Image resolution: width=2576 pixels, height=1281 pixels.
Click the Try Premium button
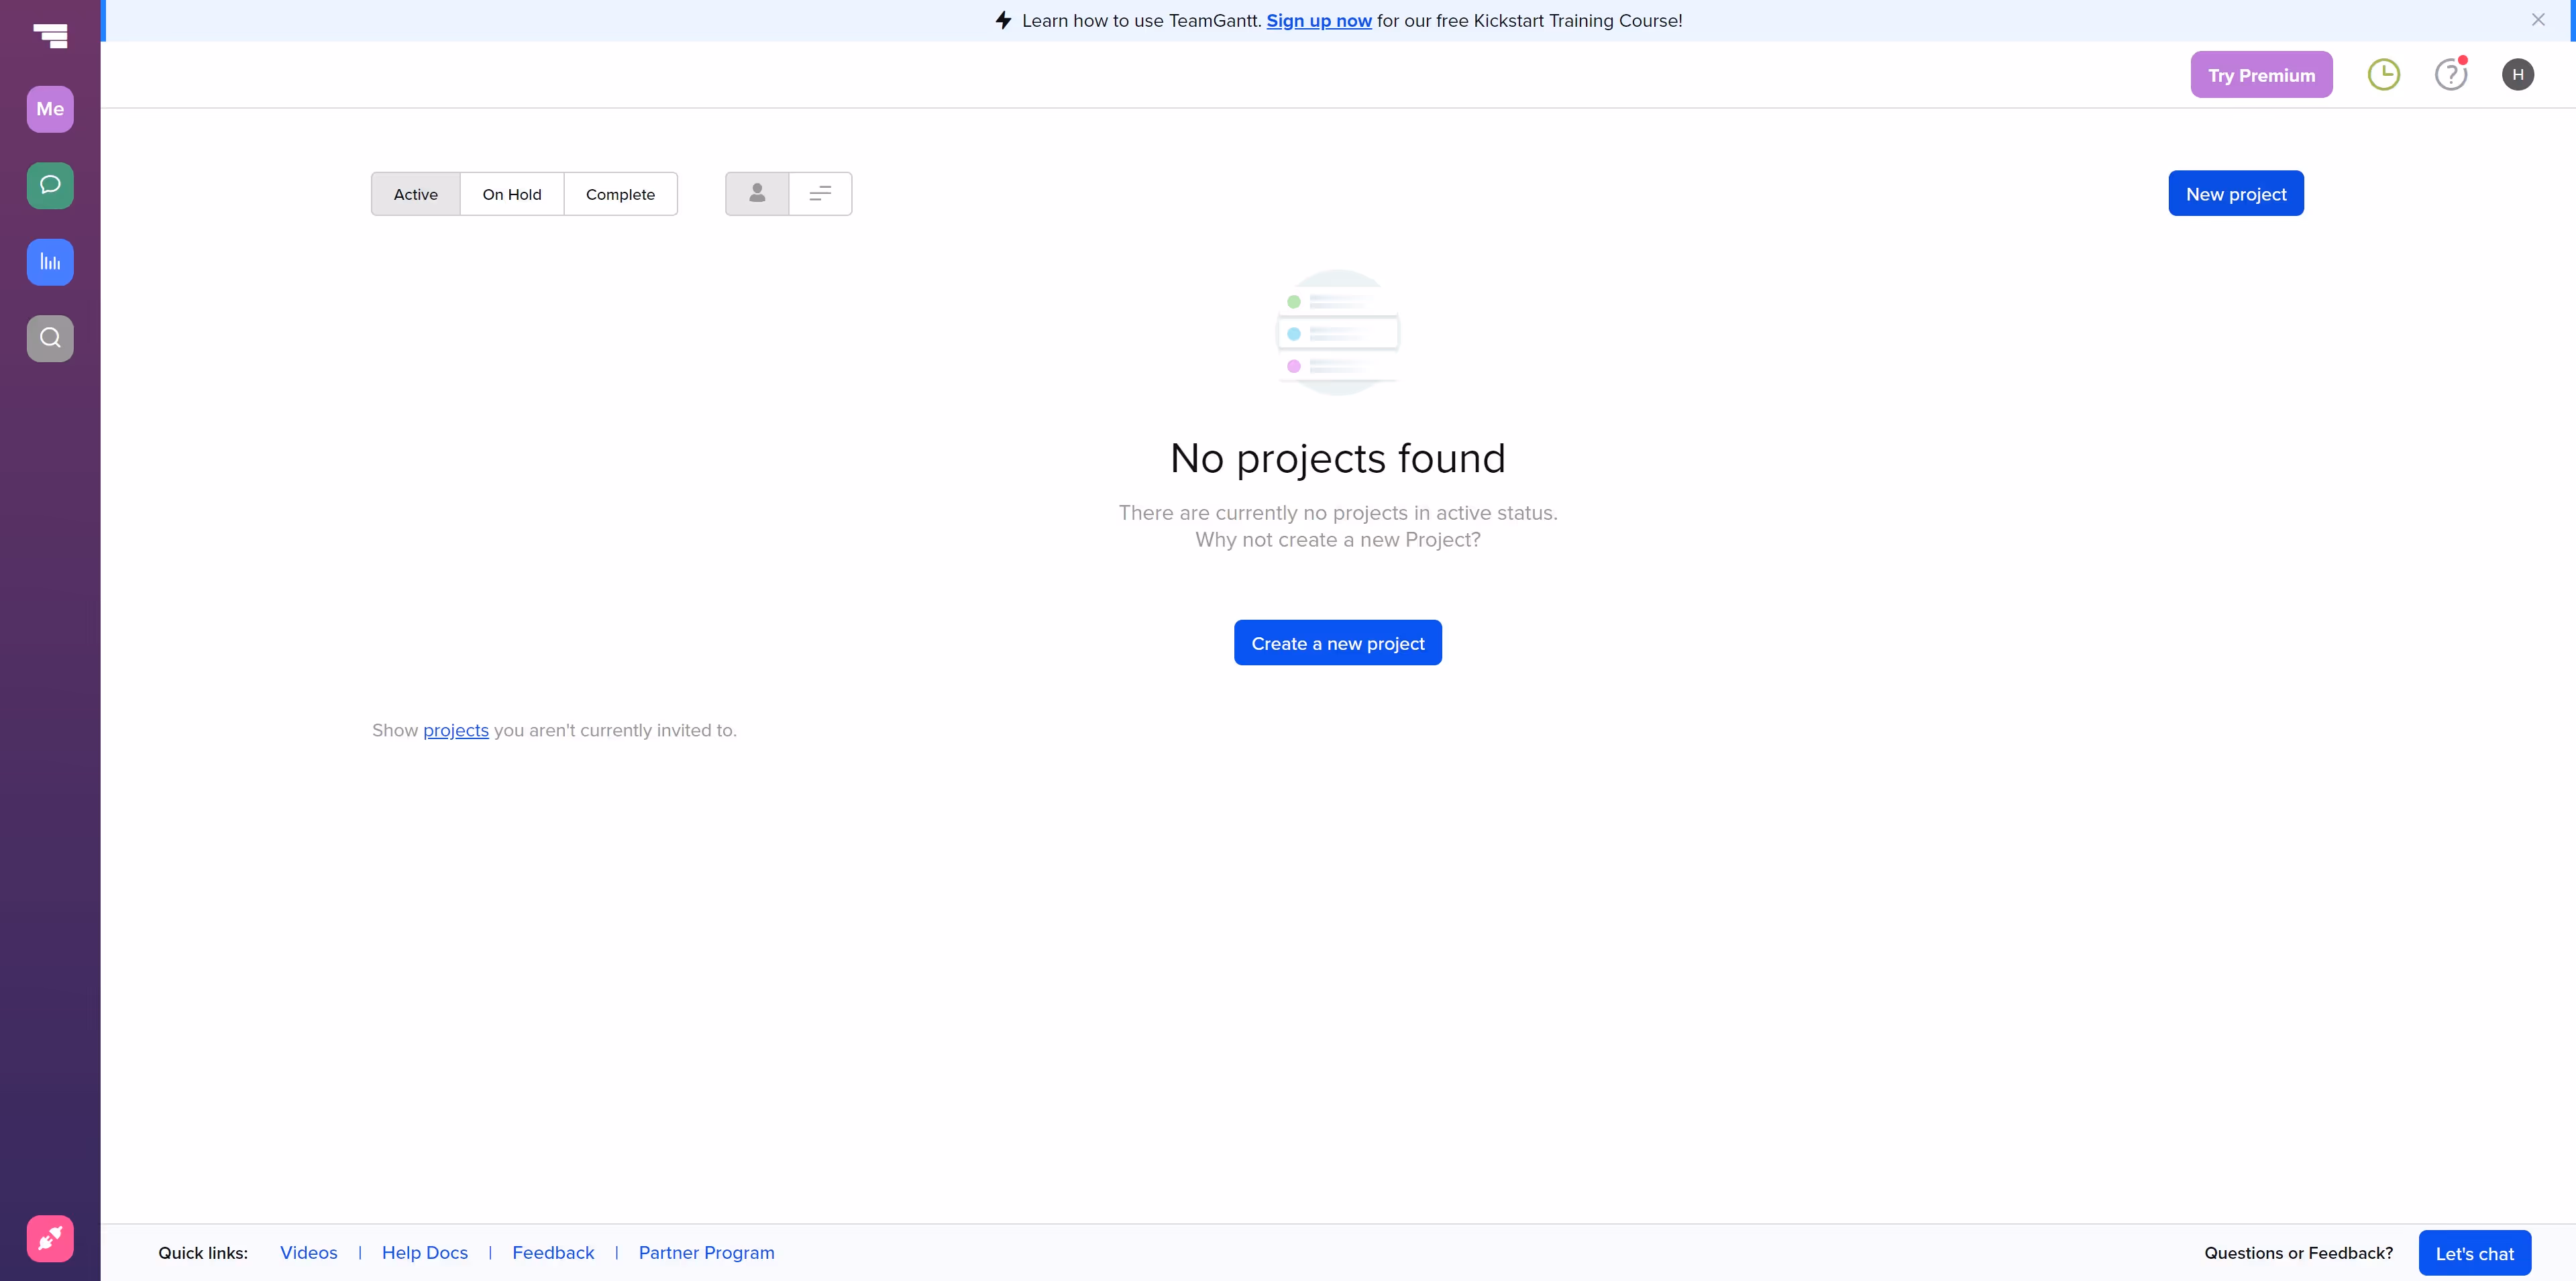(2261, 75)
